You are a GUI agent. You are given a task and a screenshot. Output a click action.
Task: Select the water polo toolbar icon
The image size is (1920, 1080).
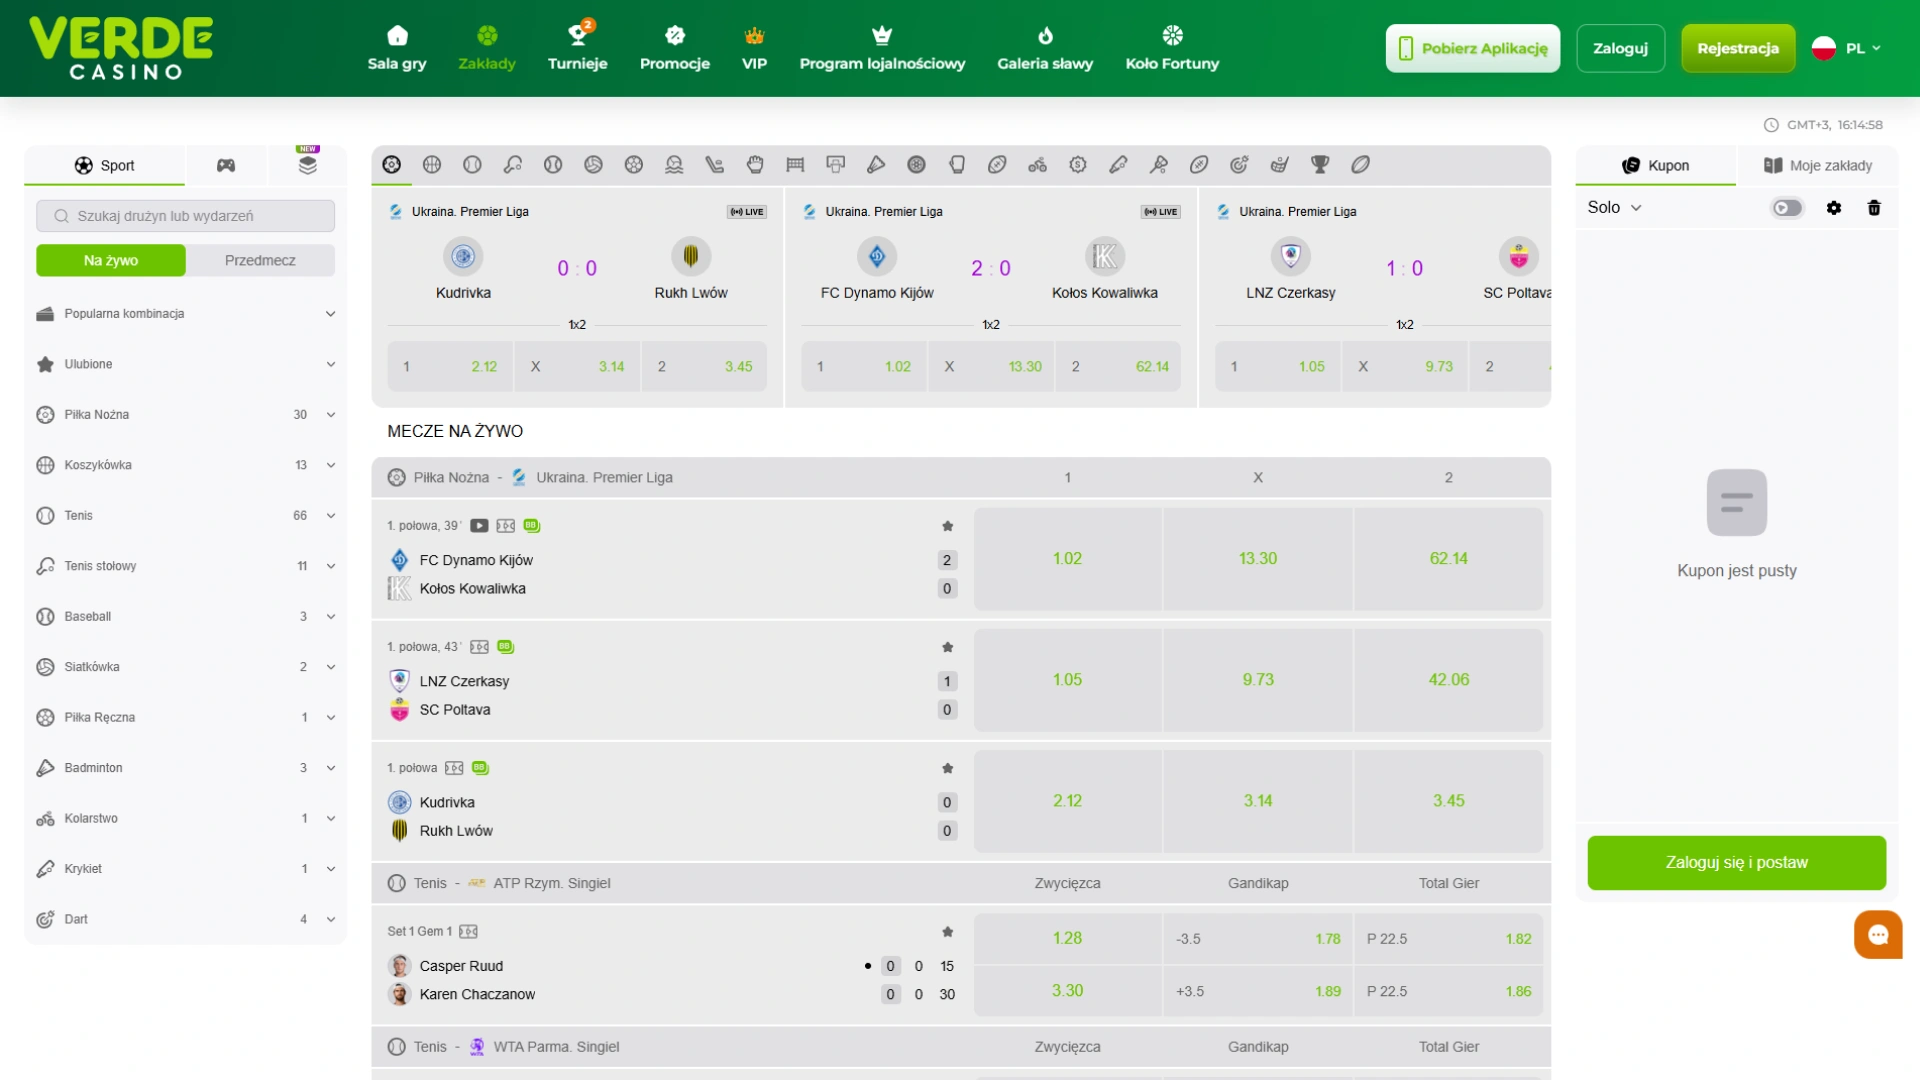point(674,165)
